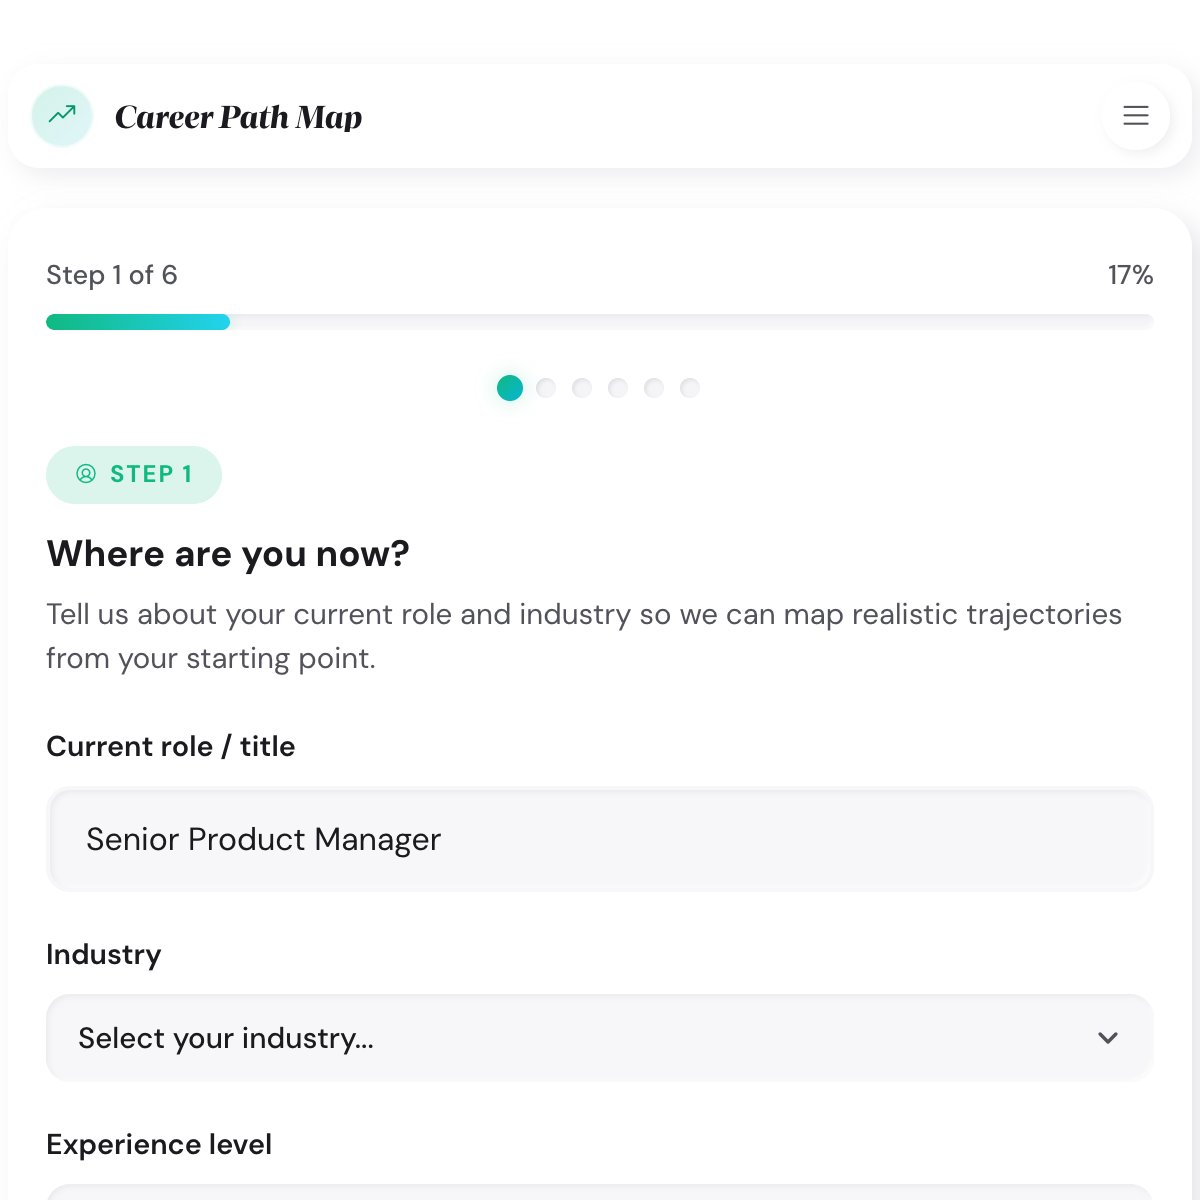Click the chevron on the industry selector
The width and height of the screenshot is (1200, 1200).
[x=1108, y=1038]
